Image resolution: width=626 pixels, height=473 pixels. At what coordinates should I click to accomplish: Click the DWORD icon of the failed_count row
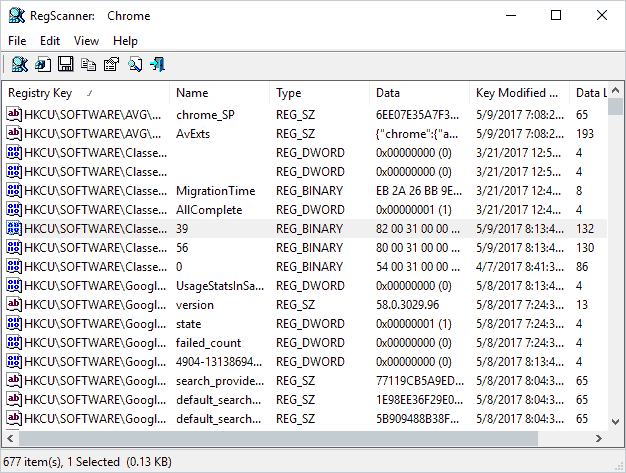pyautogui.click(x=14, y=342)
